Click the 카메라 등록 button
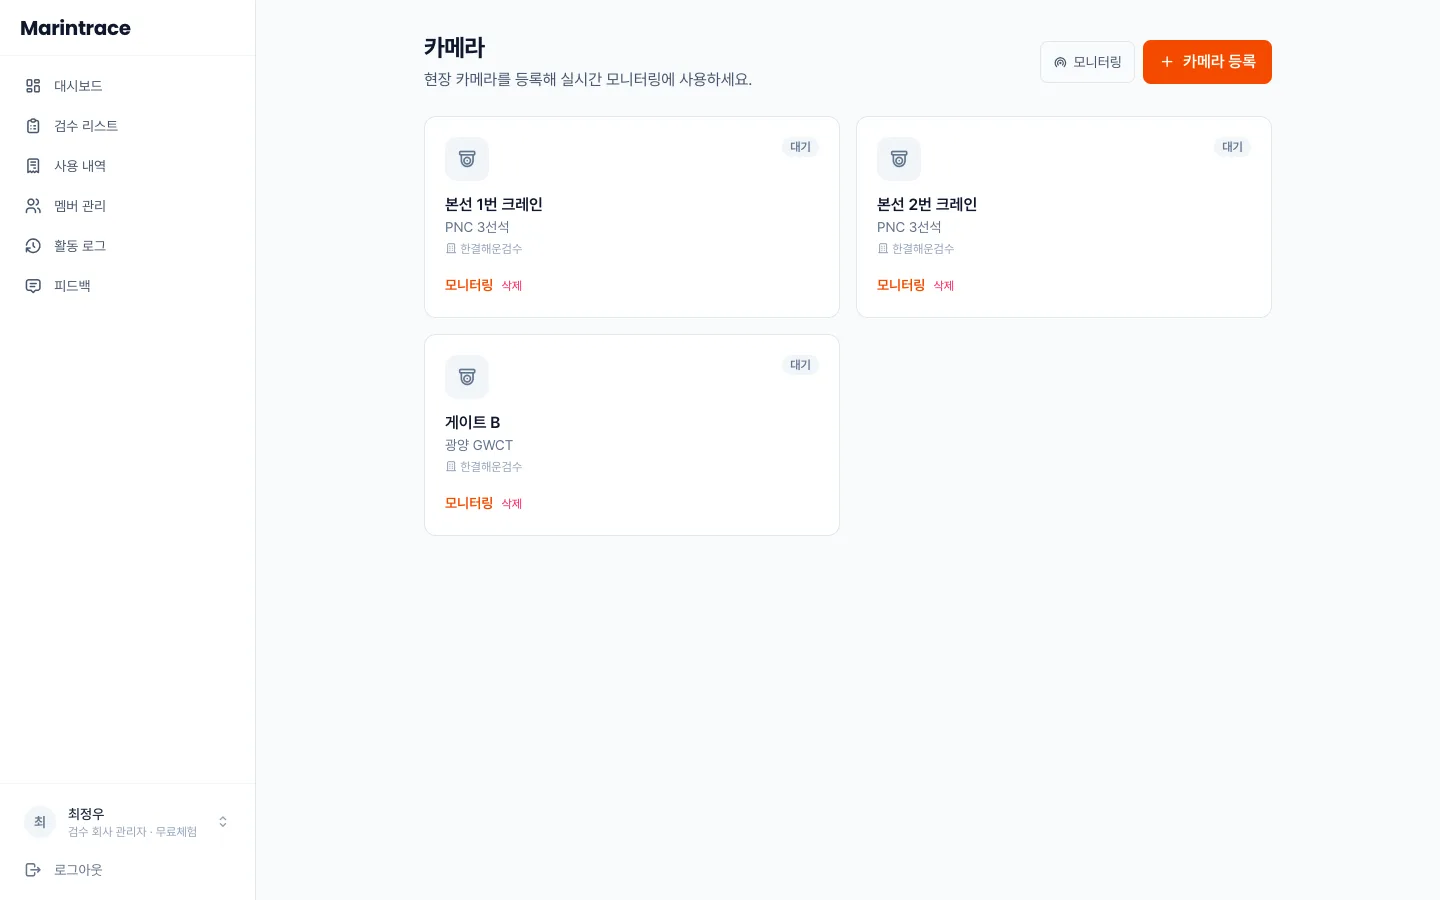 click(x=1207, y=62)
